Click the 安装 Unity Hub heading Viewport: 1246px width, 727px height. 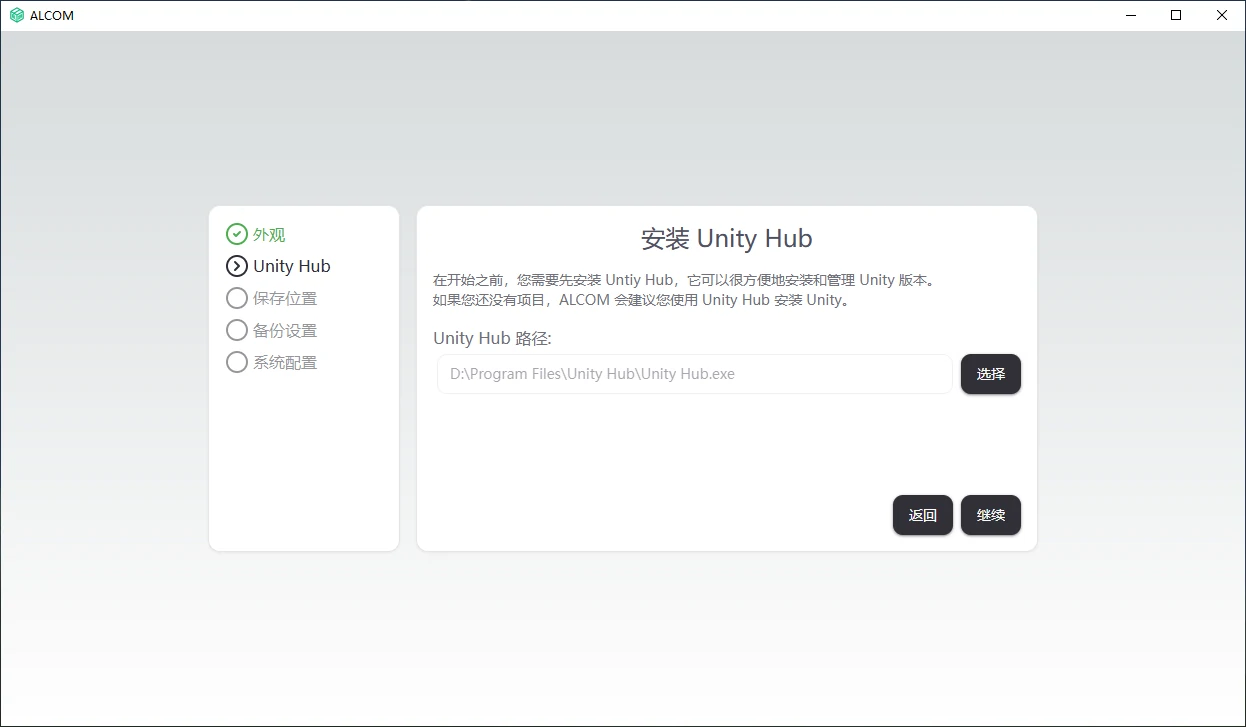[x=726, y=238]
